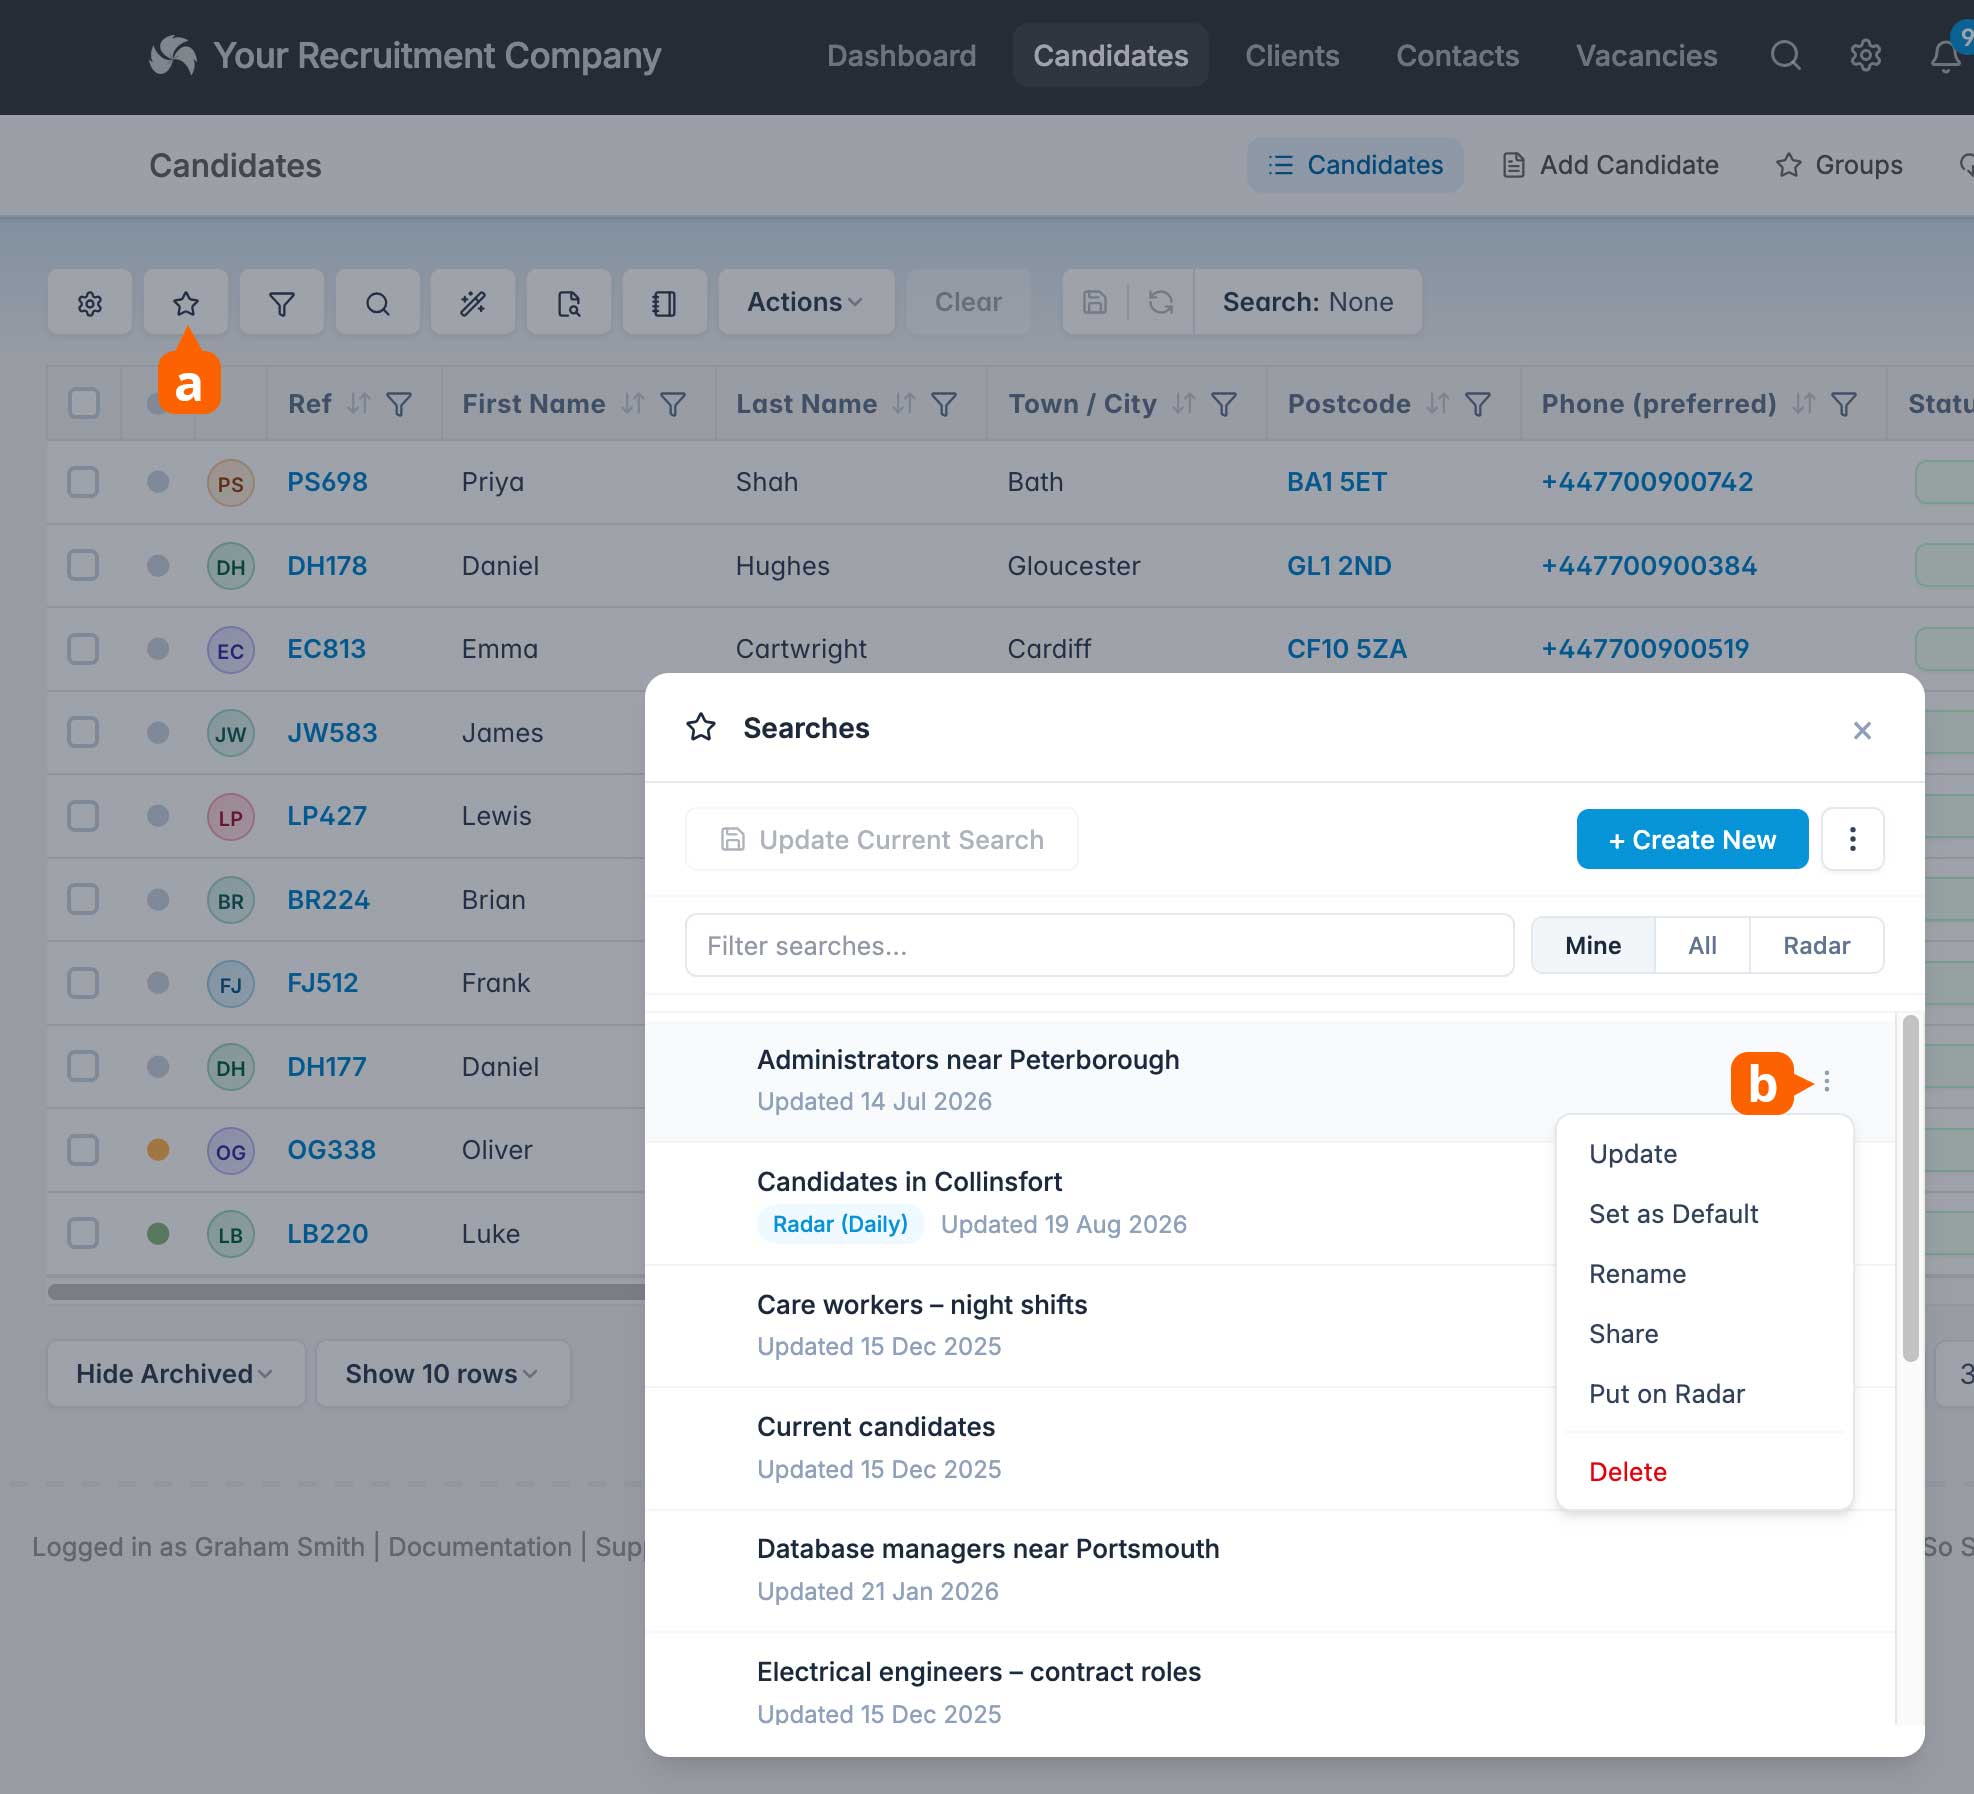Click the Create New button
Image resolution: width=1974 pixels, height=1794 pixels.
(1692, 839)
